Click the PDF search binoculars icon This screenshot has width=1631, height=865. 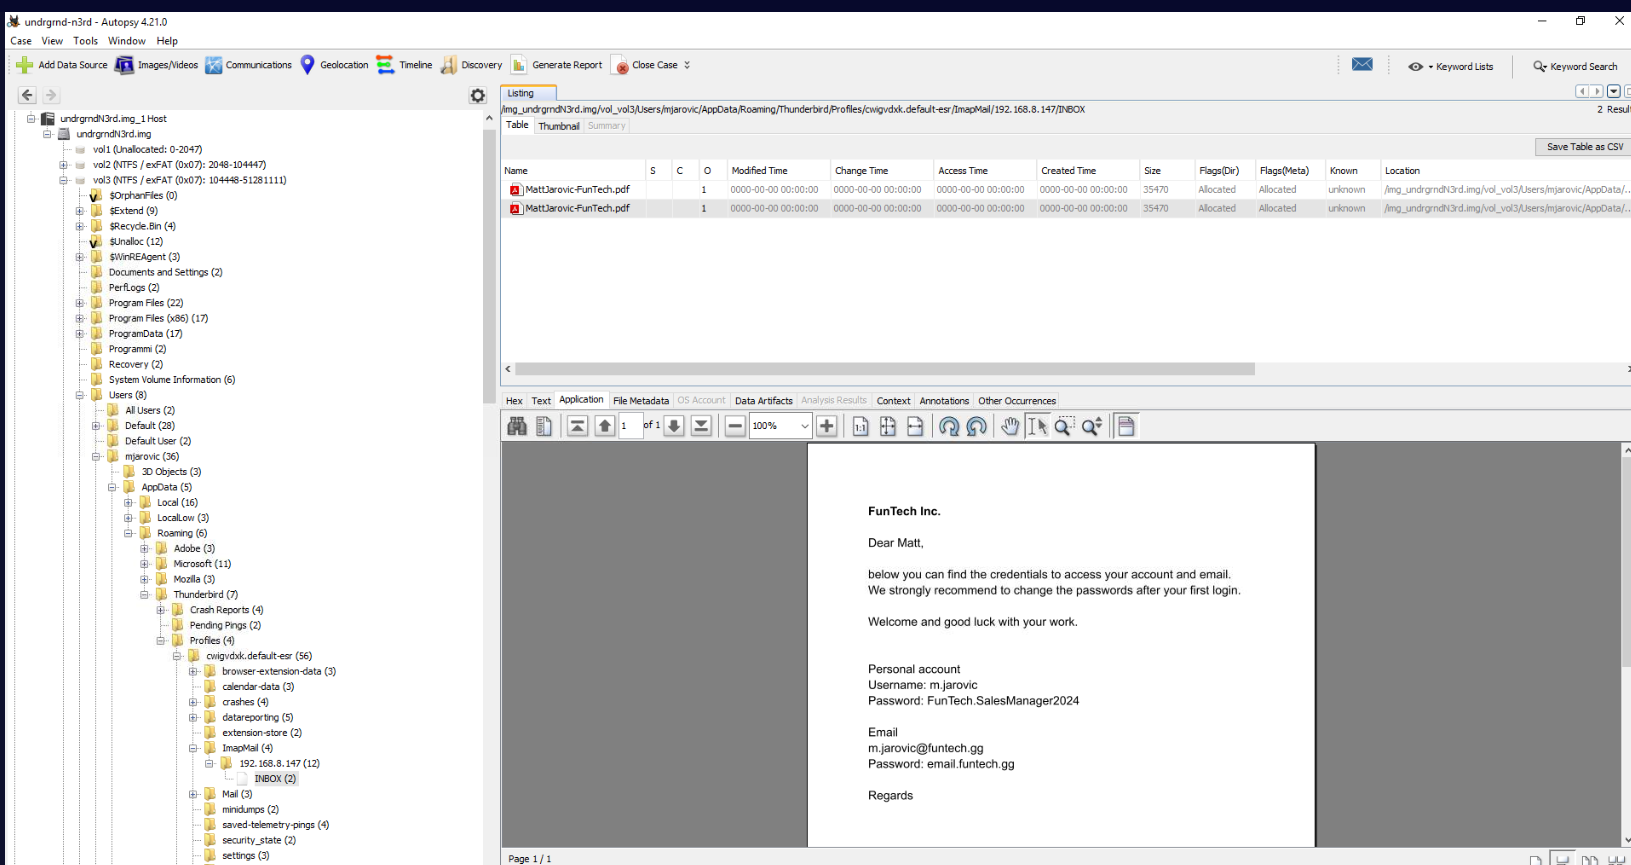[517, 426]
